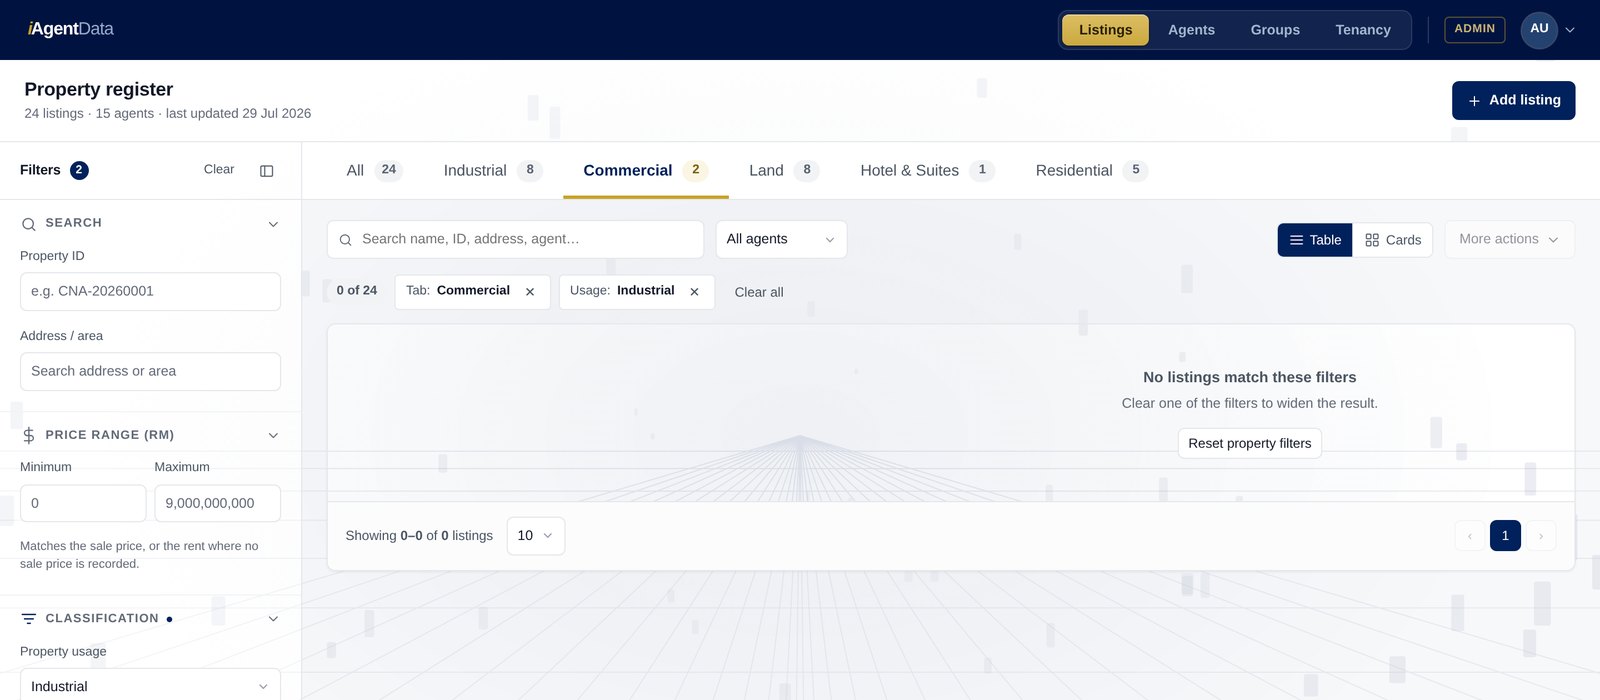Open the Agents nav tab

1191,30
